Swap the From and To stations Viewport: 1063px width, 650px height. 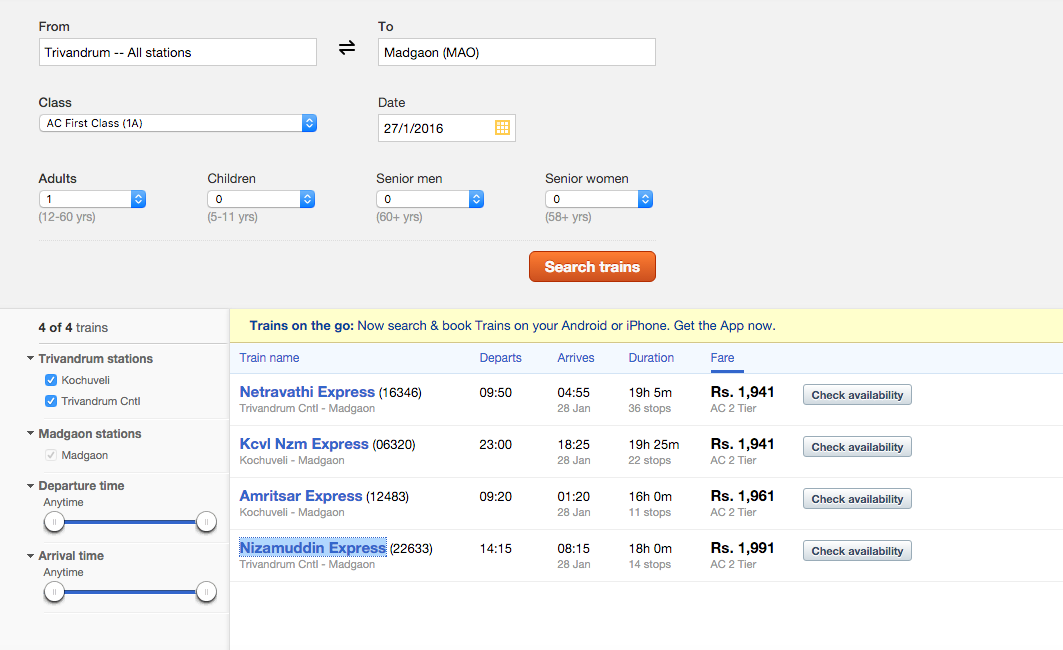point(347,49)
